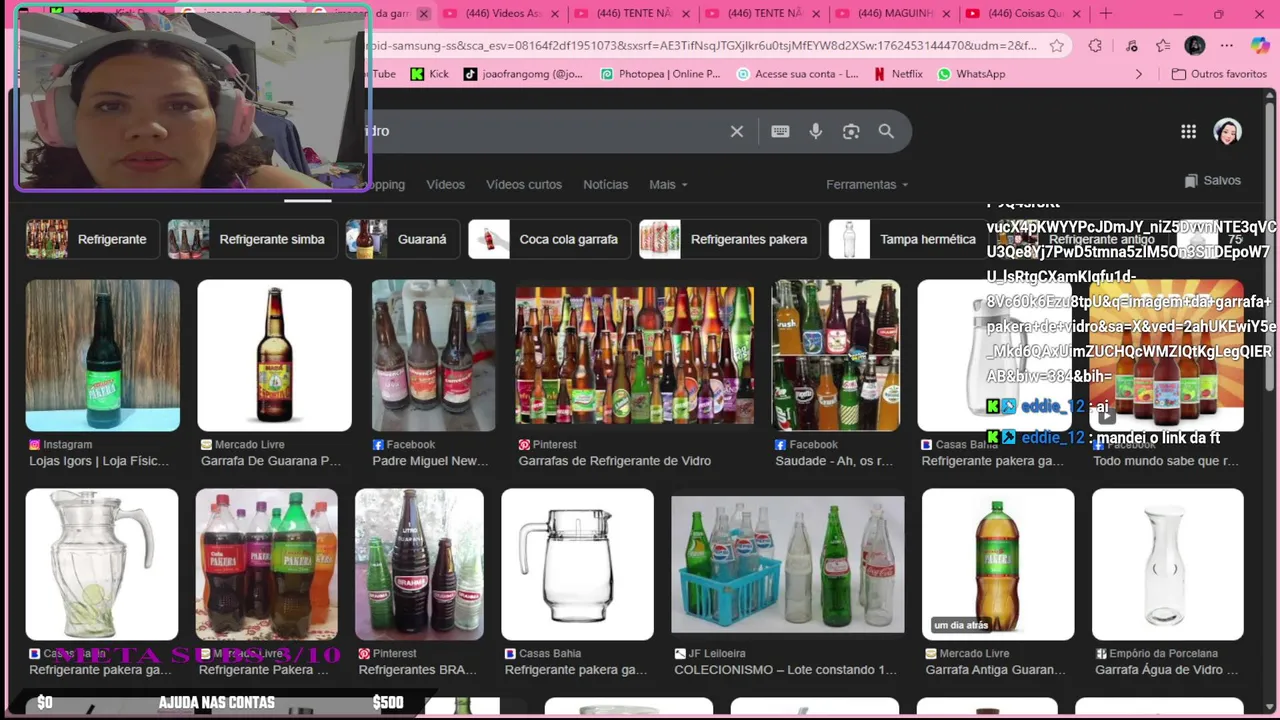Viewport: 1280px width, 720px height.
Task: Expand the hidden bookmarks chevron
Action: click(1138, 74)
